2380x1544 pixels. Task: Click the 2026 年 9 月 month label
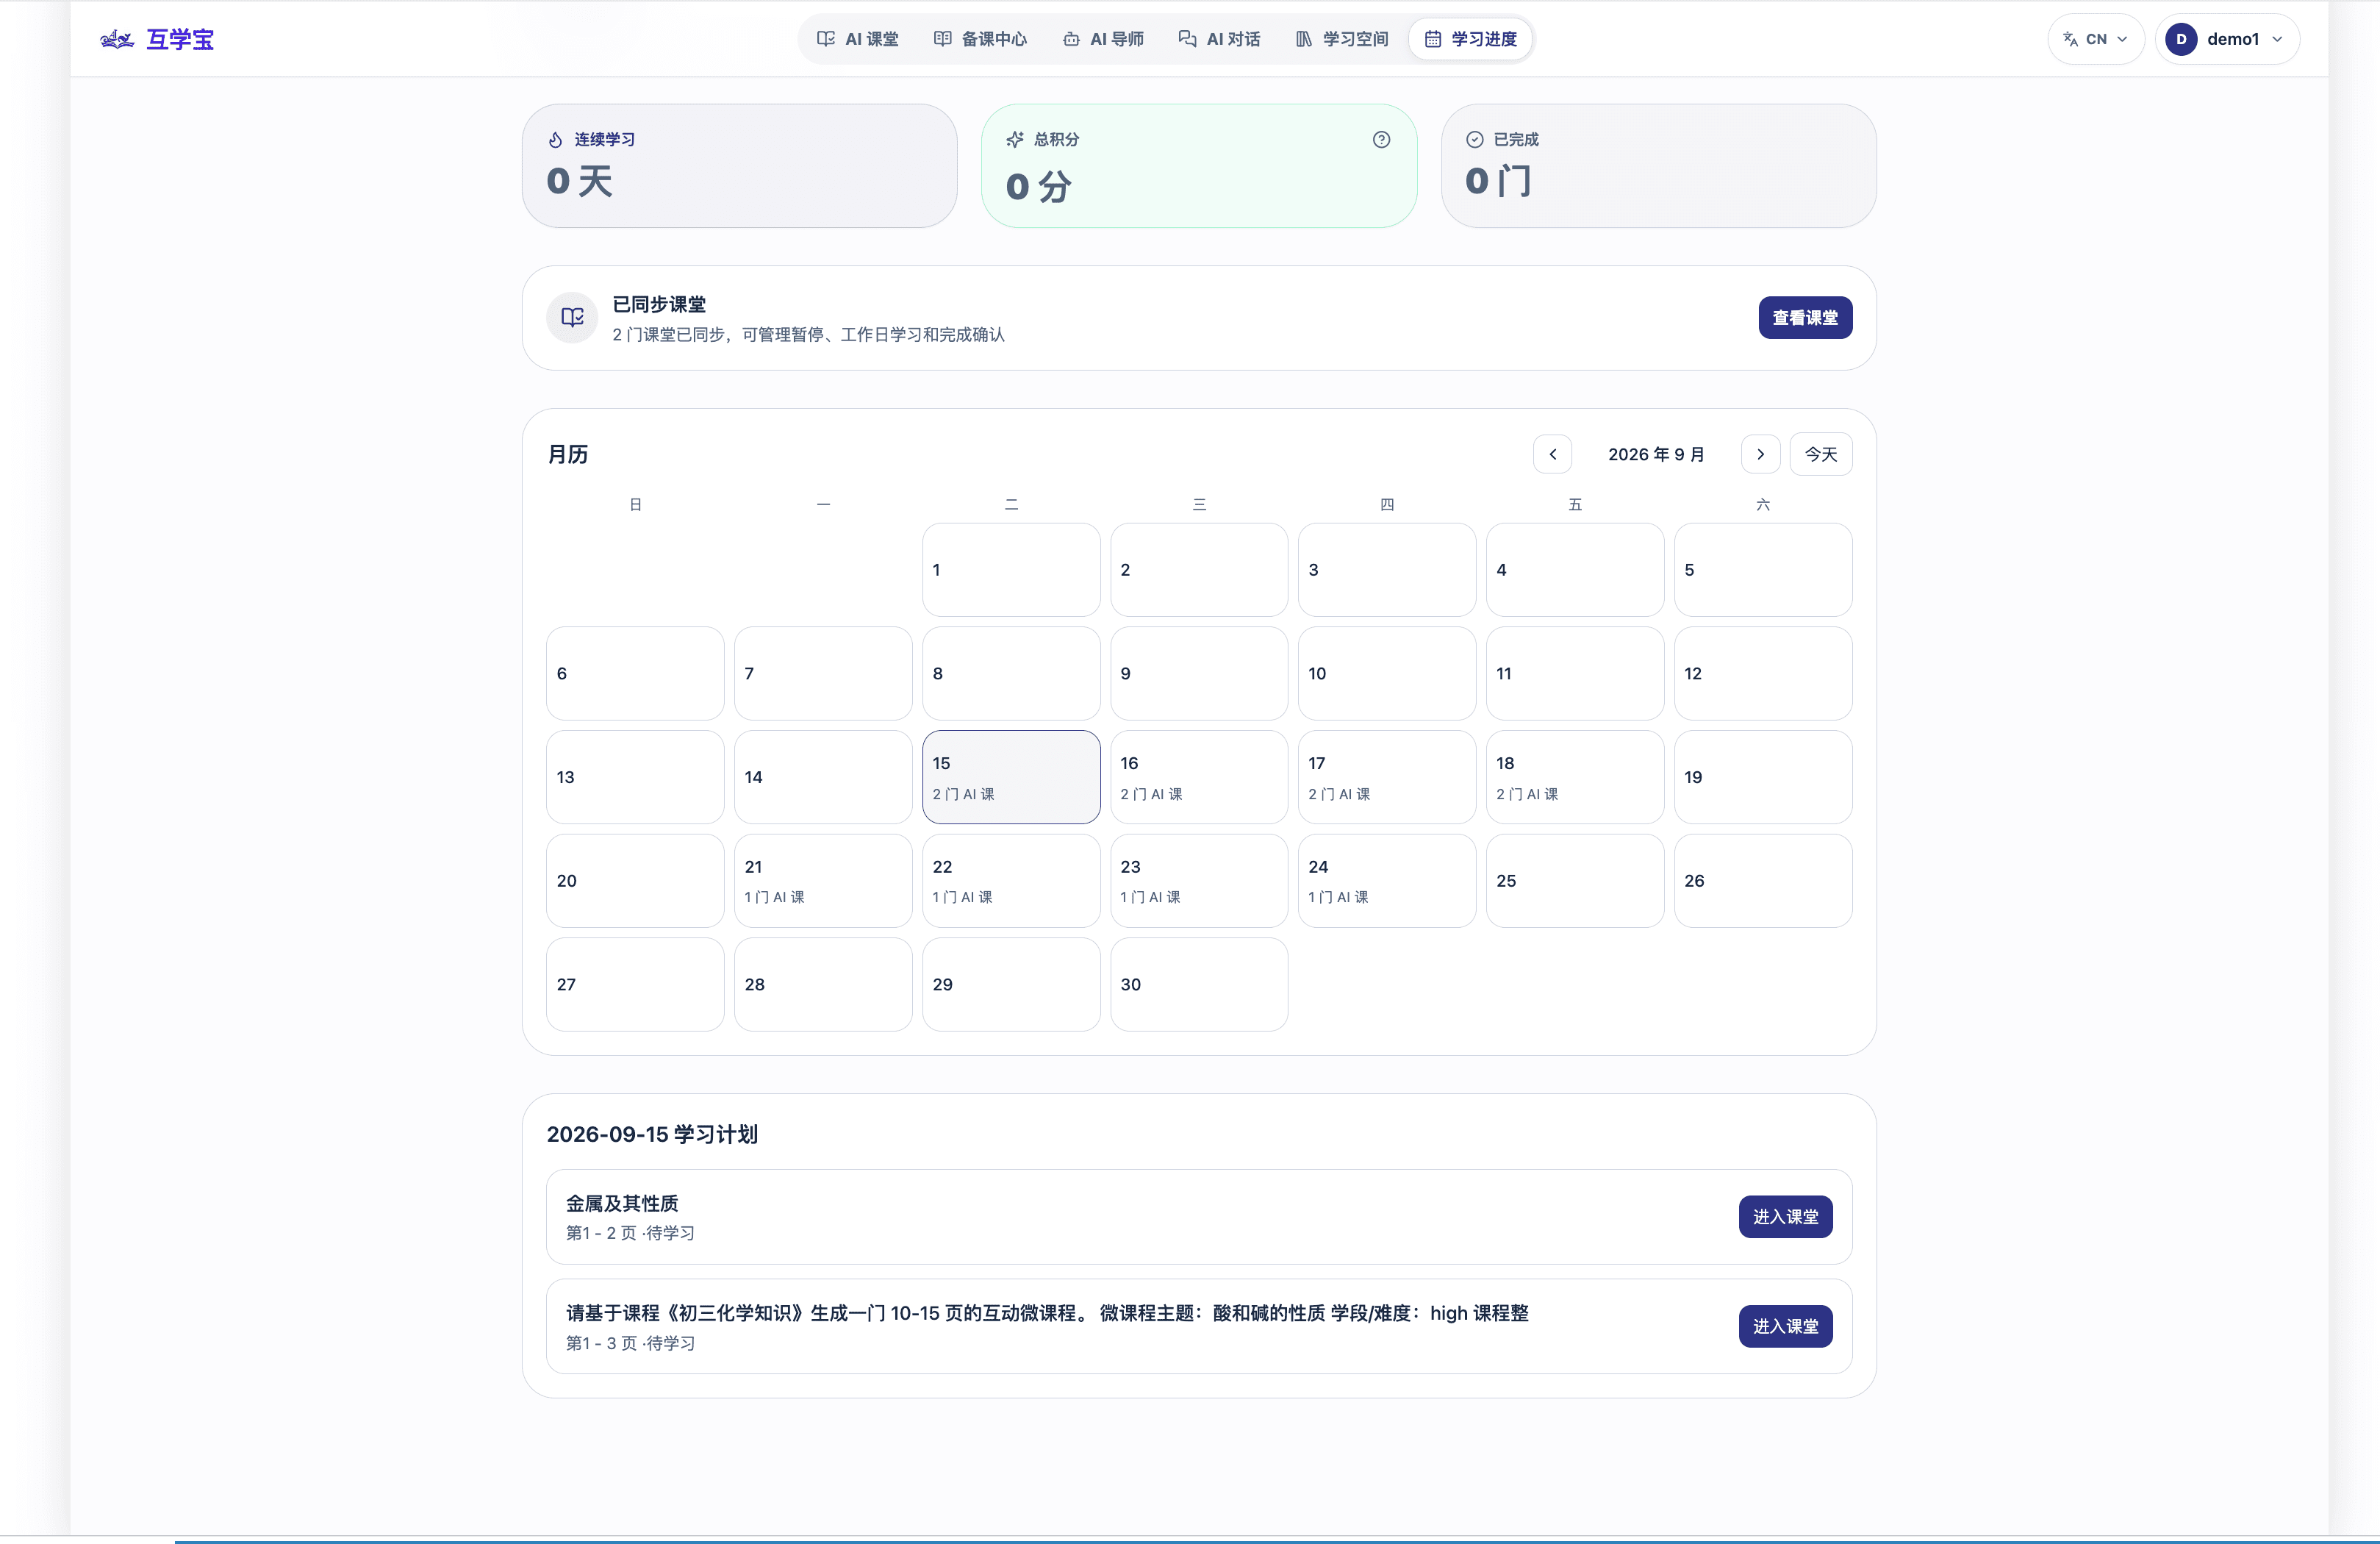click(1656, 454)
